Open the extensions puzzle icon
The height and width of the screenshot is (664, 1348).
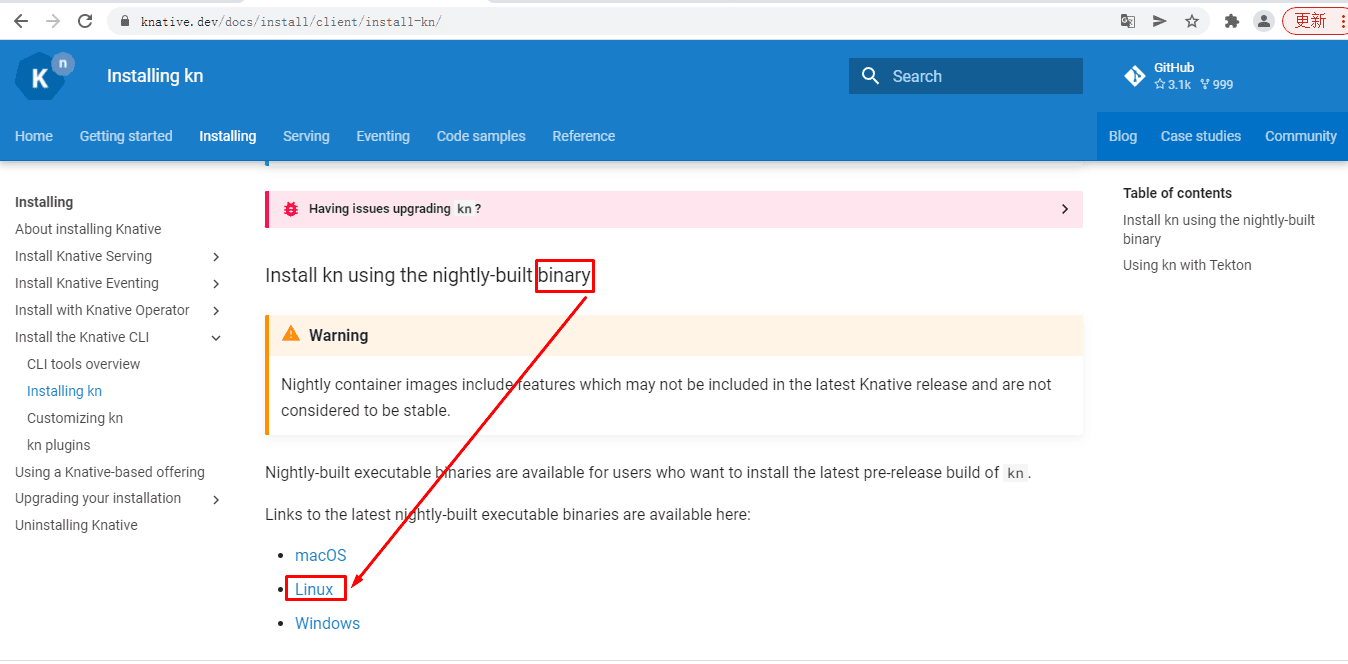[1232, 21]
